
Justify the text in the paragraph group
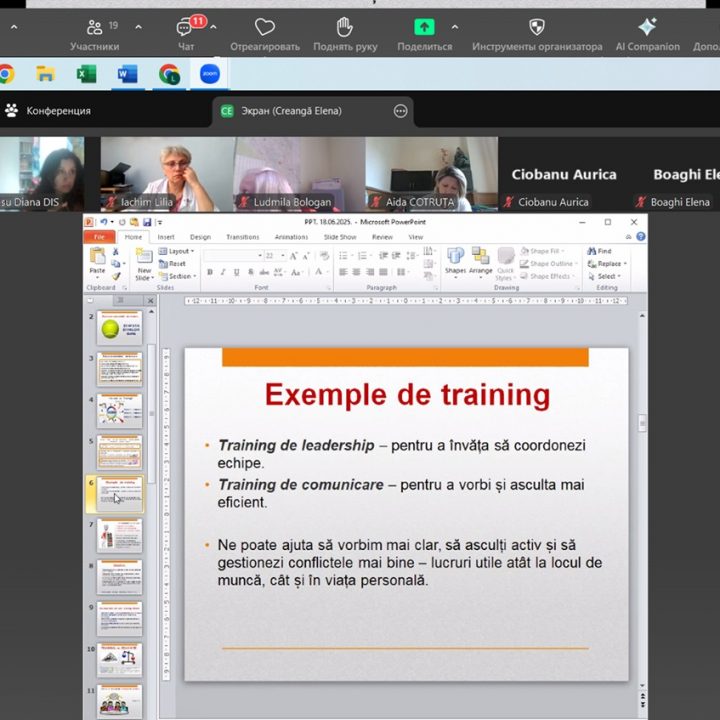coord(383,272)
